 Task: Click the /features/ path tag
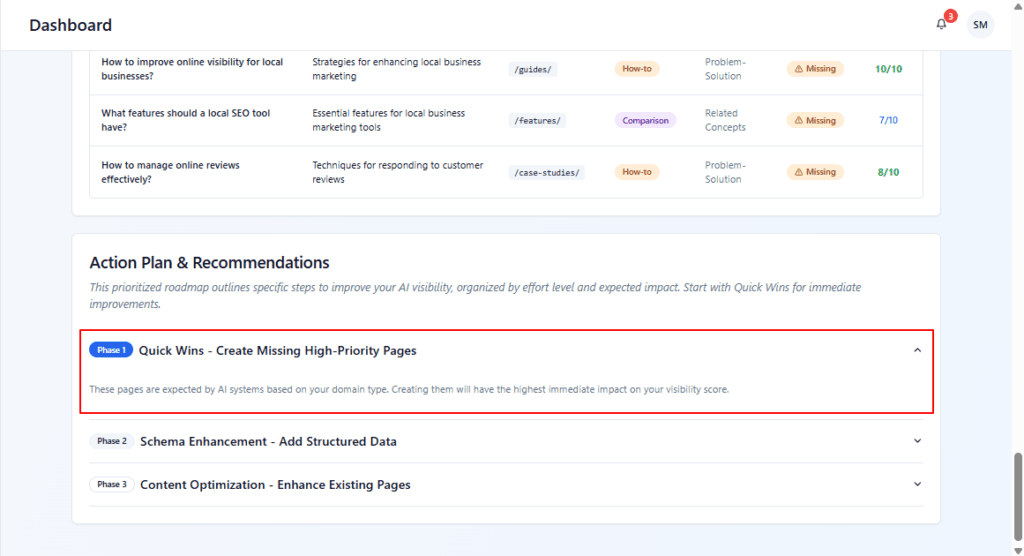[x=538, y=120]
